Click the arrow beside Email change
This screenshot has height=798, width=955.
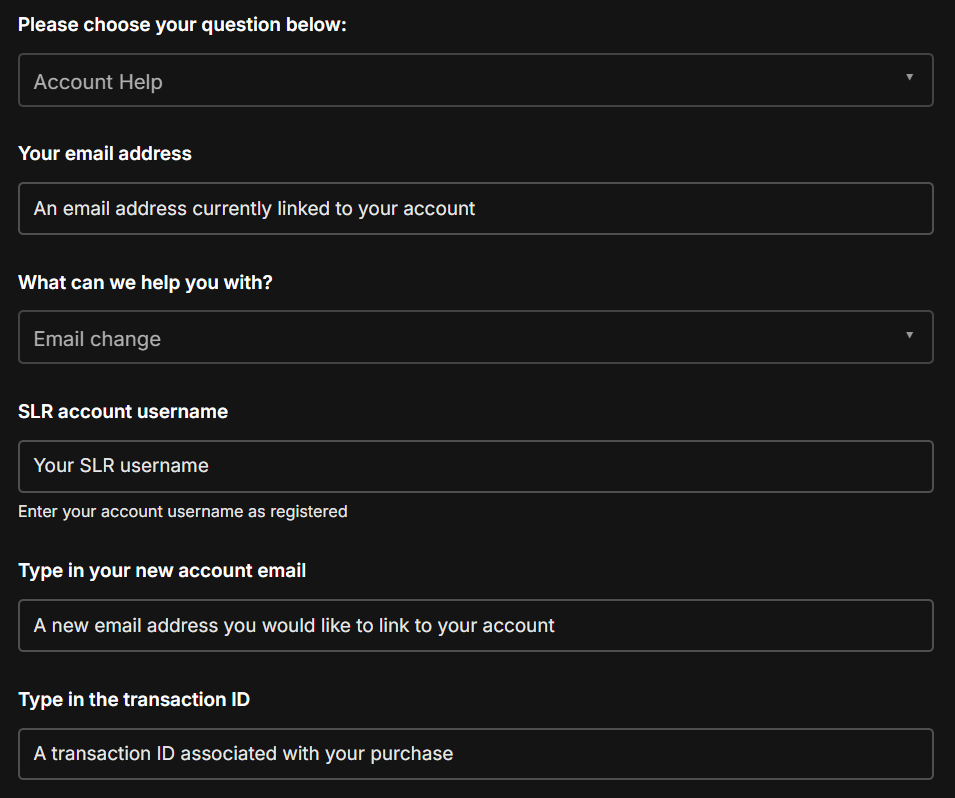[909, 335]
